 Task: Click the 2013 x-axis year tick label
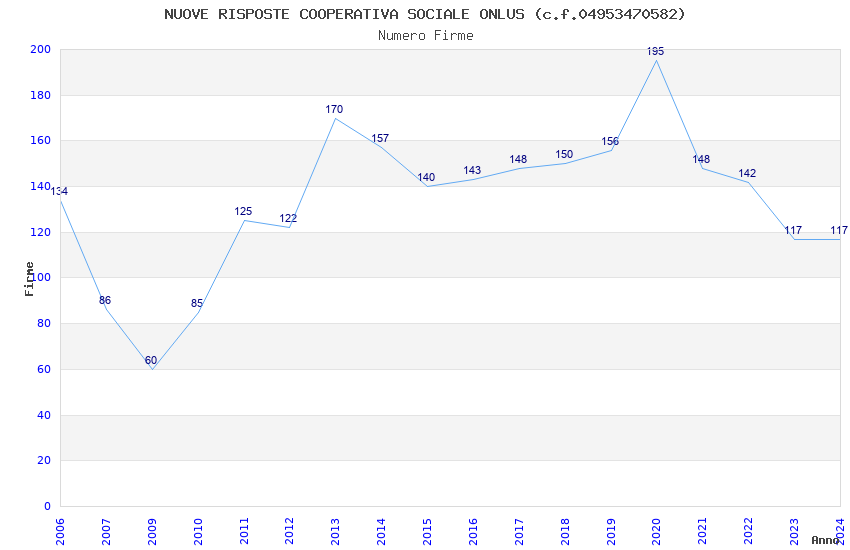(335, 532)
